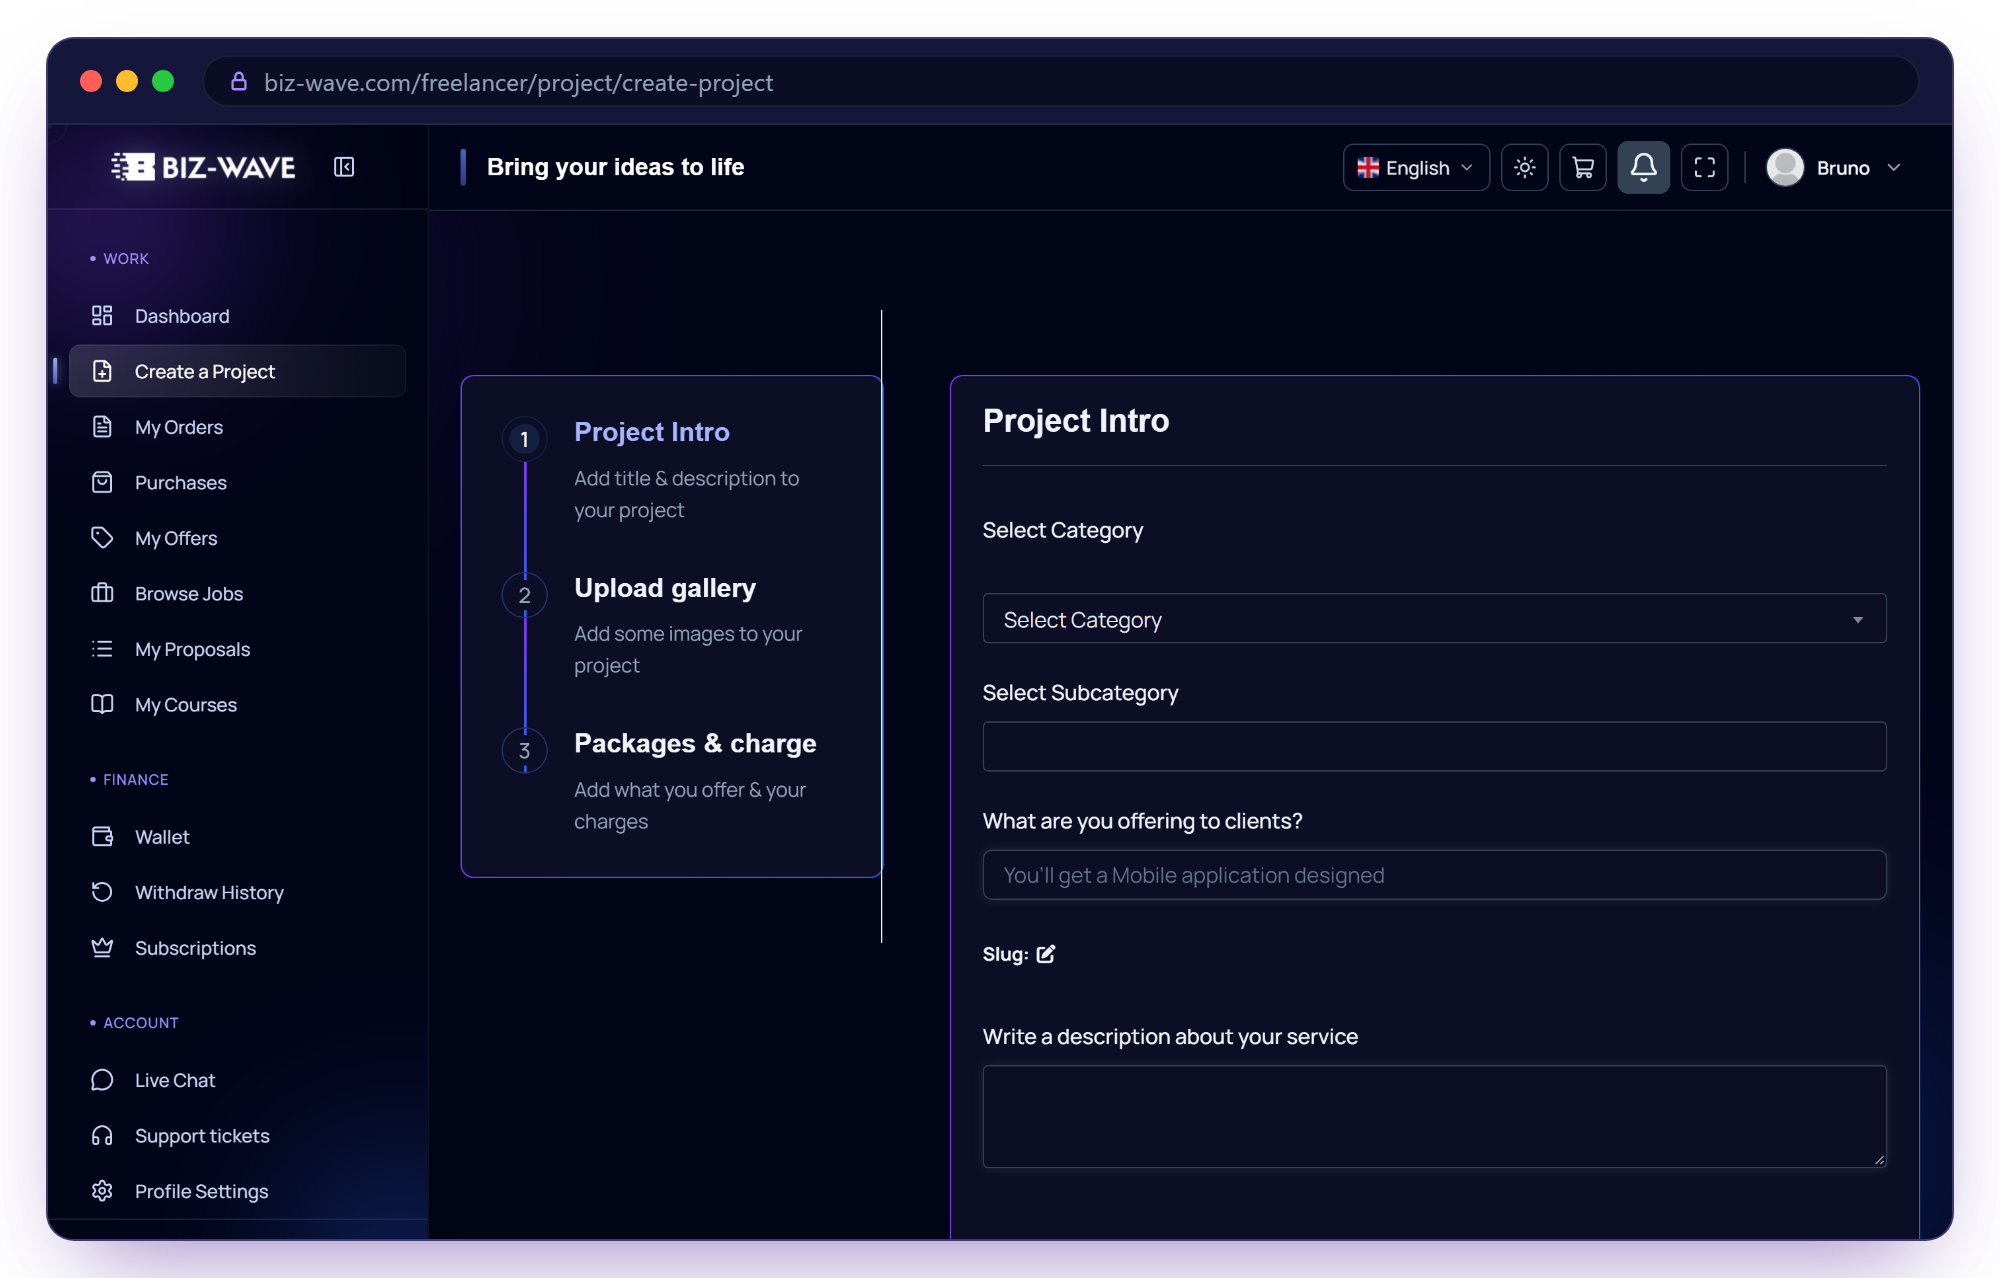Open the Select Category combo box
The width and height of the screenshot is (2000, 1278).
(x=1434, y=619)
